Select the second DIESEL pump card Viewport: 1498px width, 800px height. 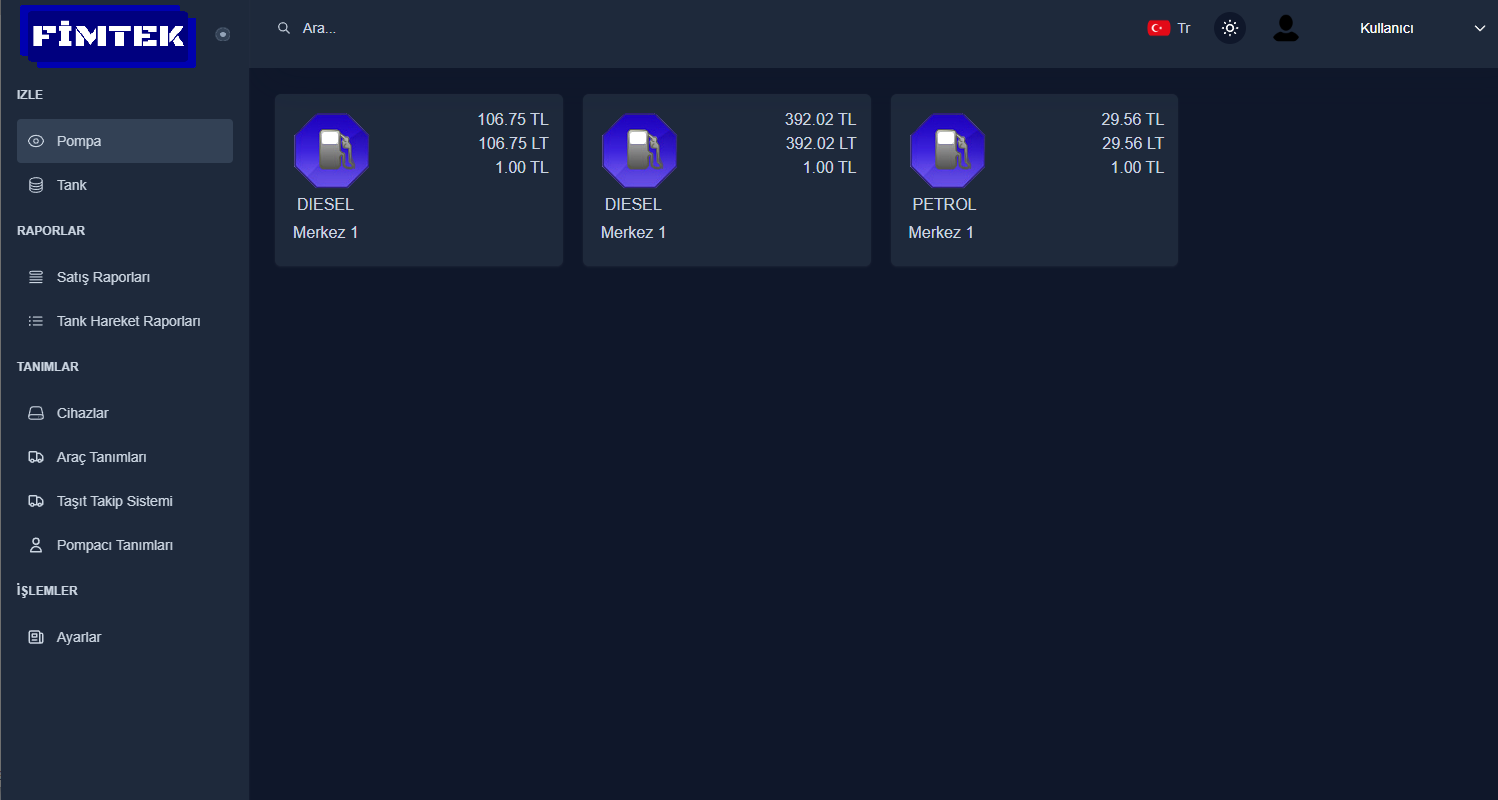coord(726,180)
